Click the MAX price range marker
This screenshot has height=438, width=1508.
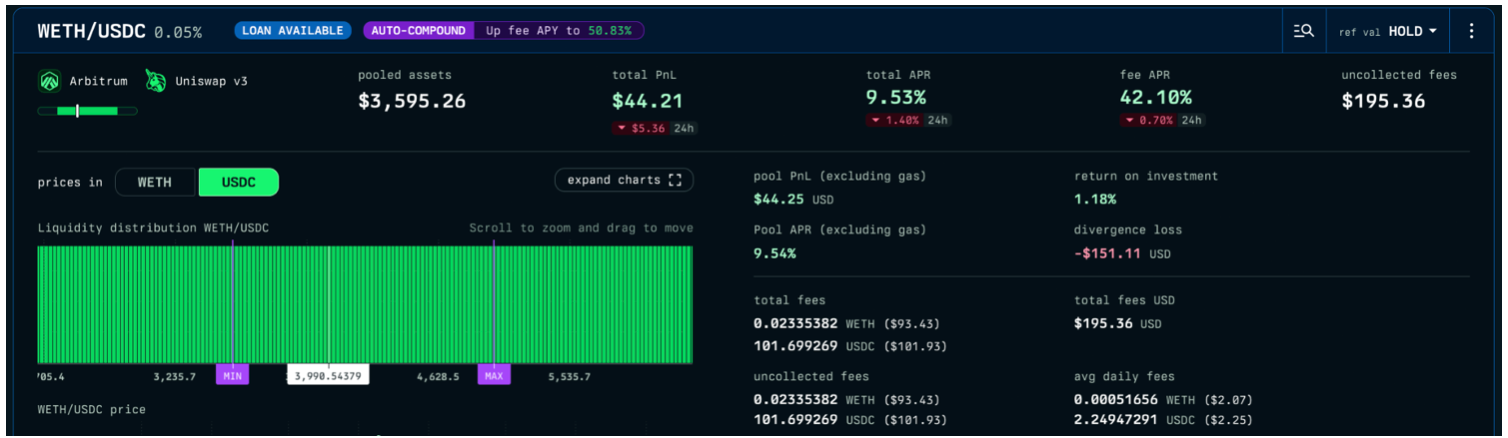[493, 376]
